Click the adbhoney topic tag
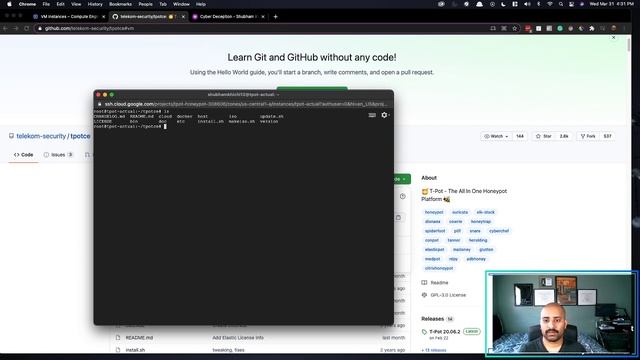Viewport: 640px width, 360px height. (x=476, y=259)
